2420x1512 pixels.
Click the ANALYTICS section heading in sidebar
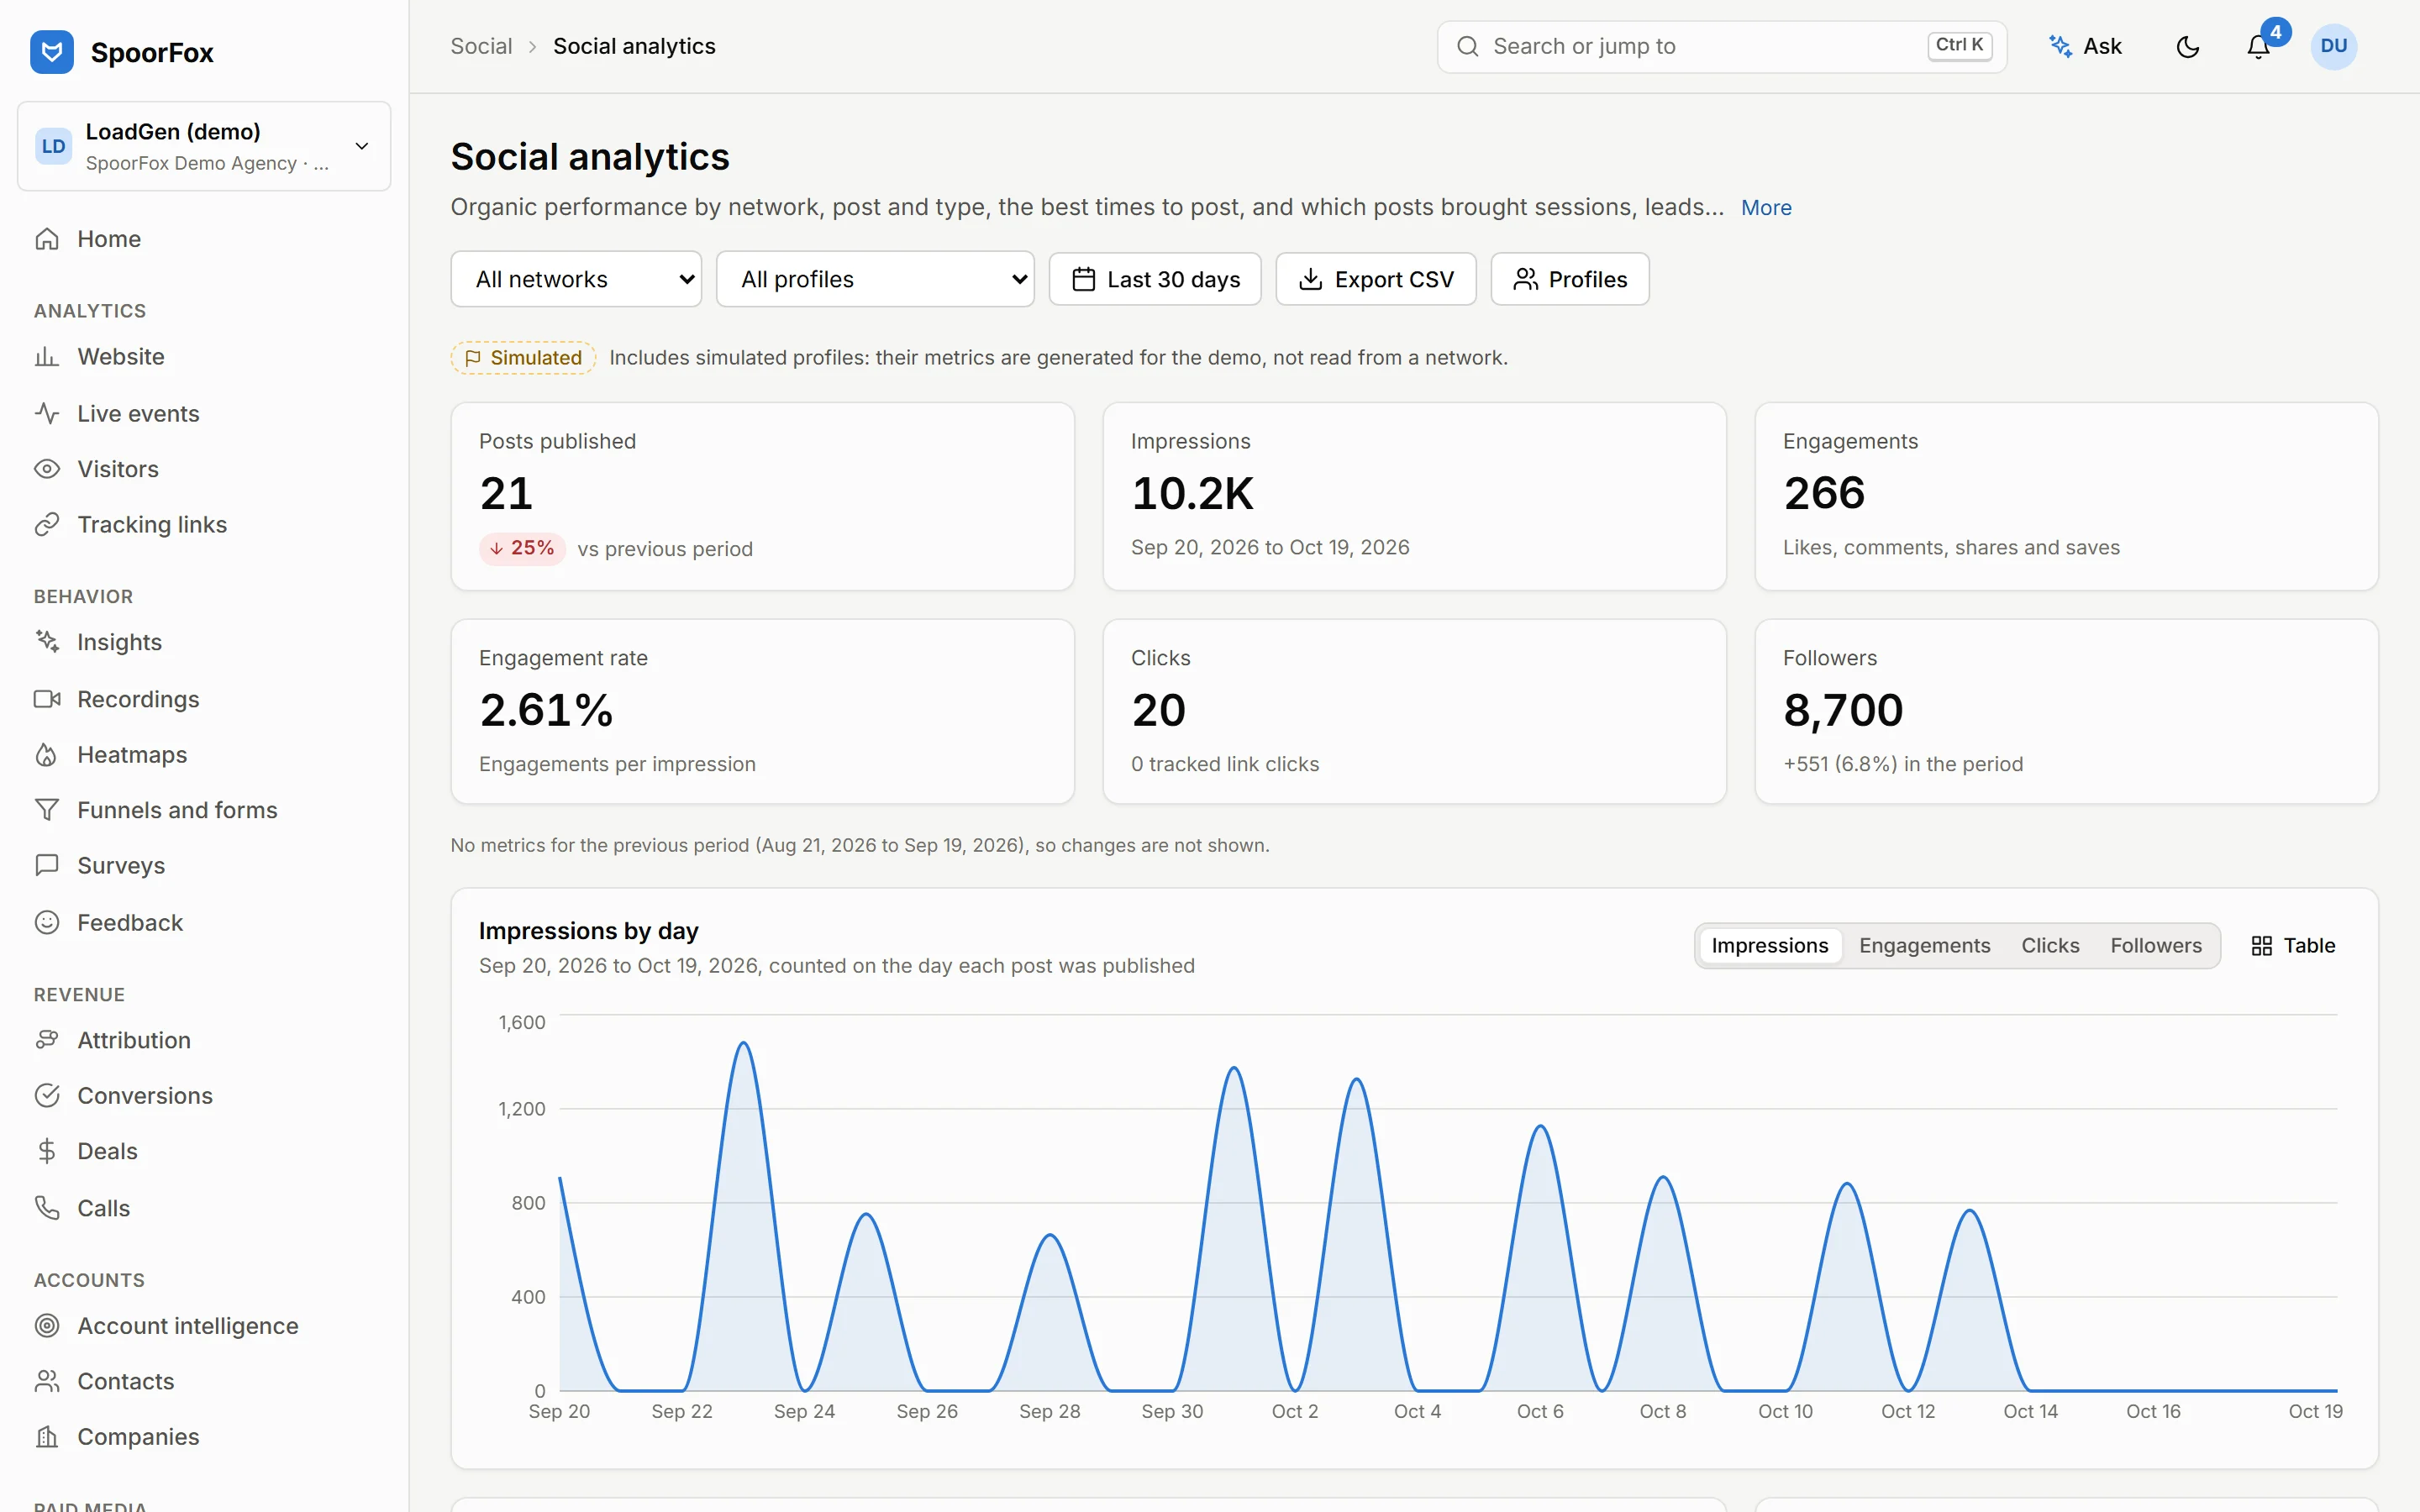click(x=90, y=311)
